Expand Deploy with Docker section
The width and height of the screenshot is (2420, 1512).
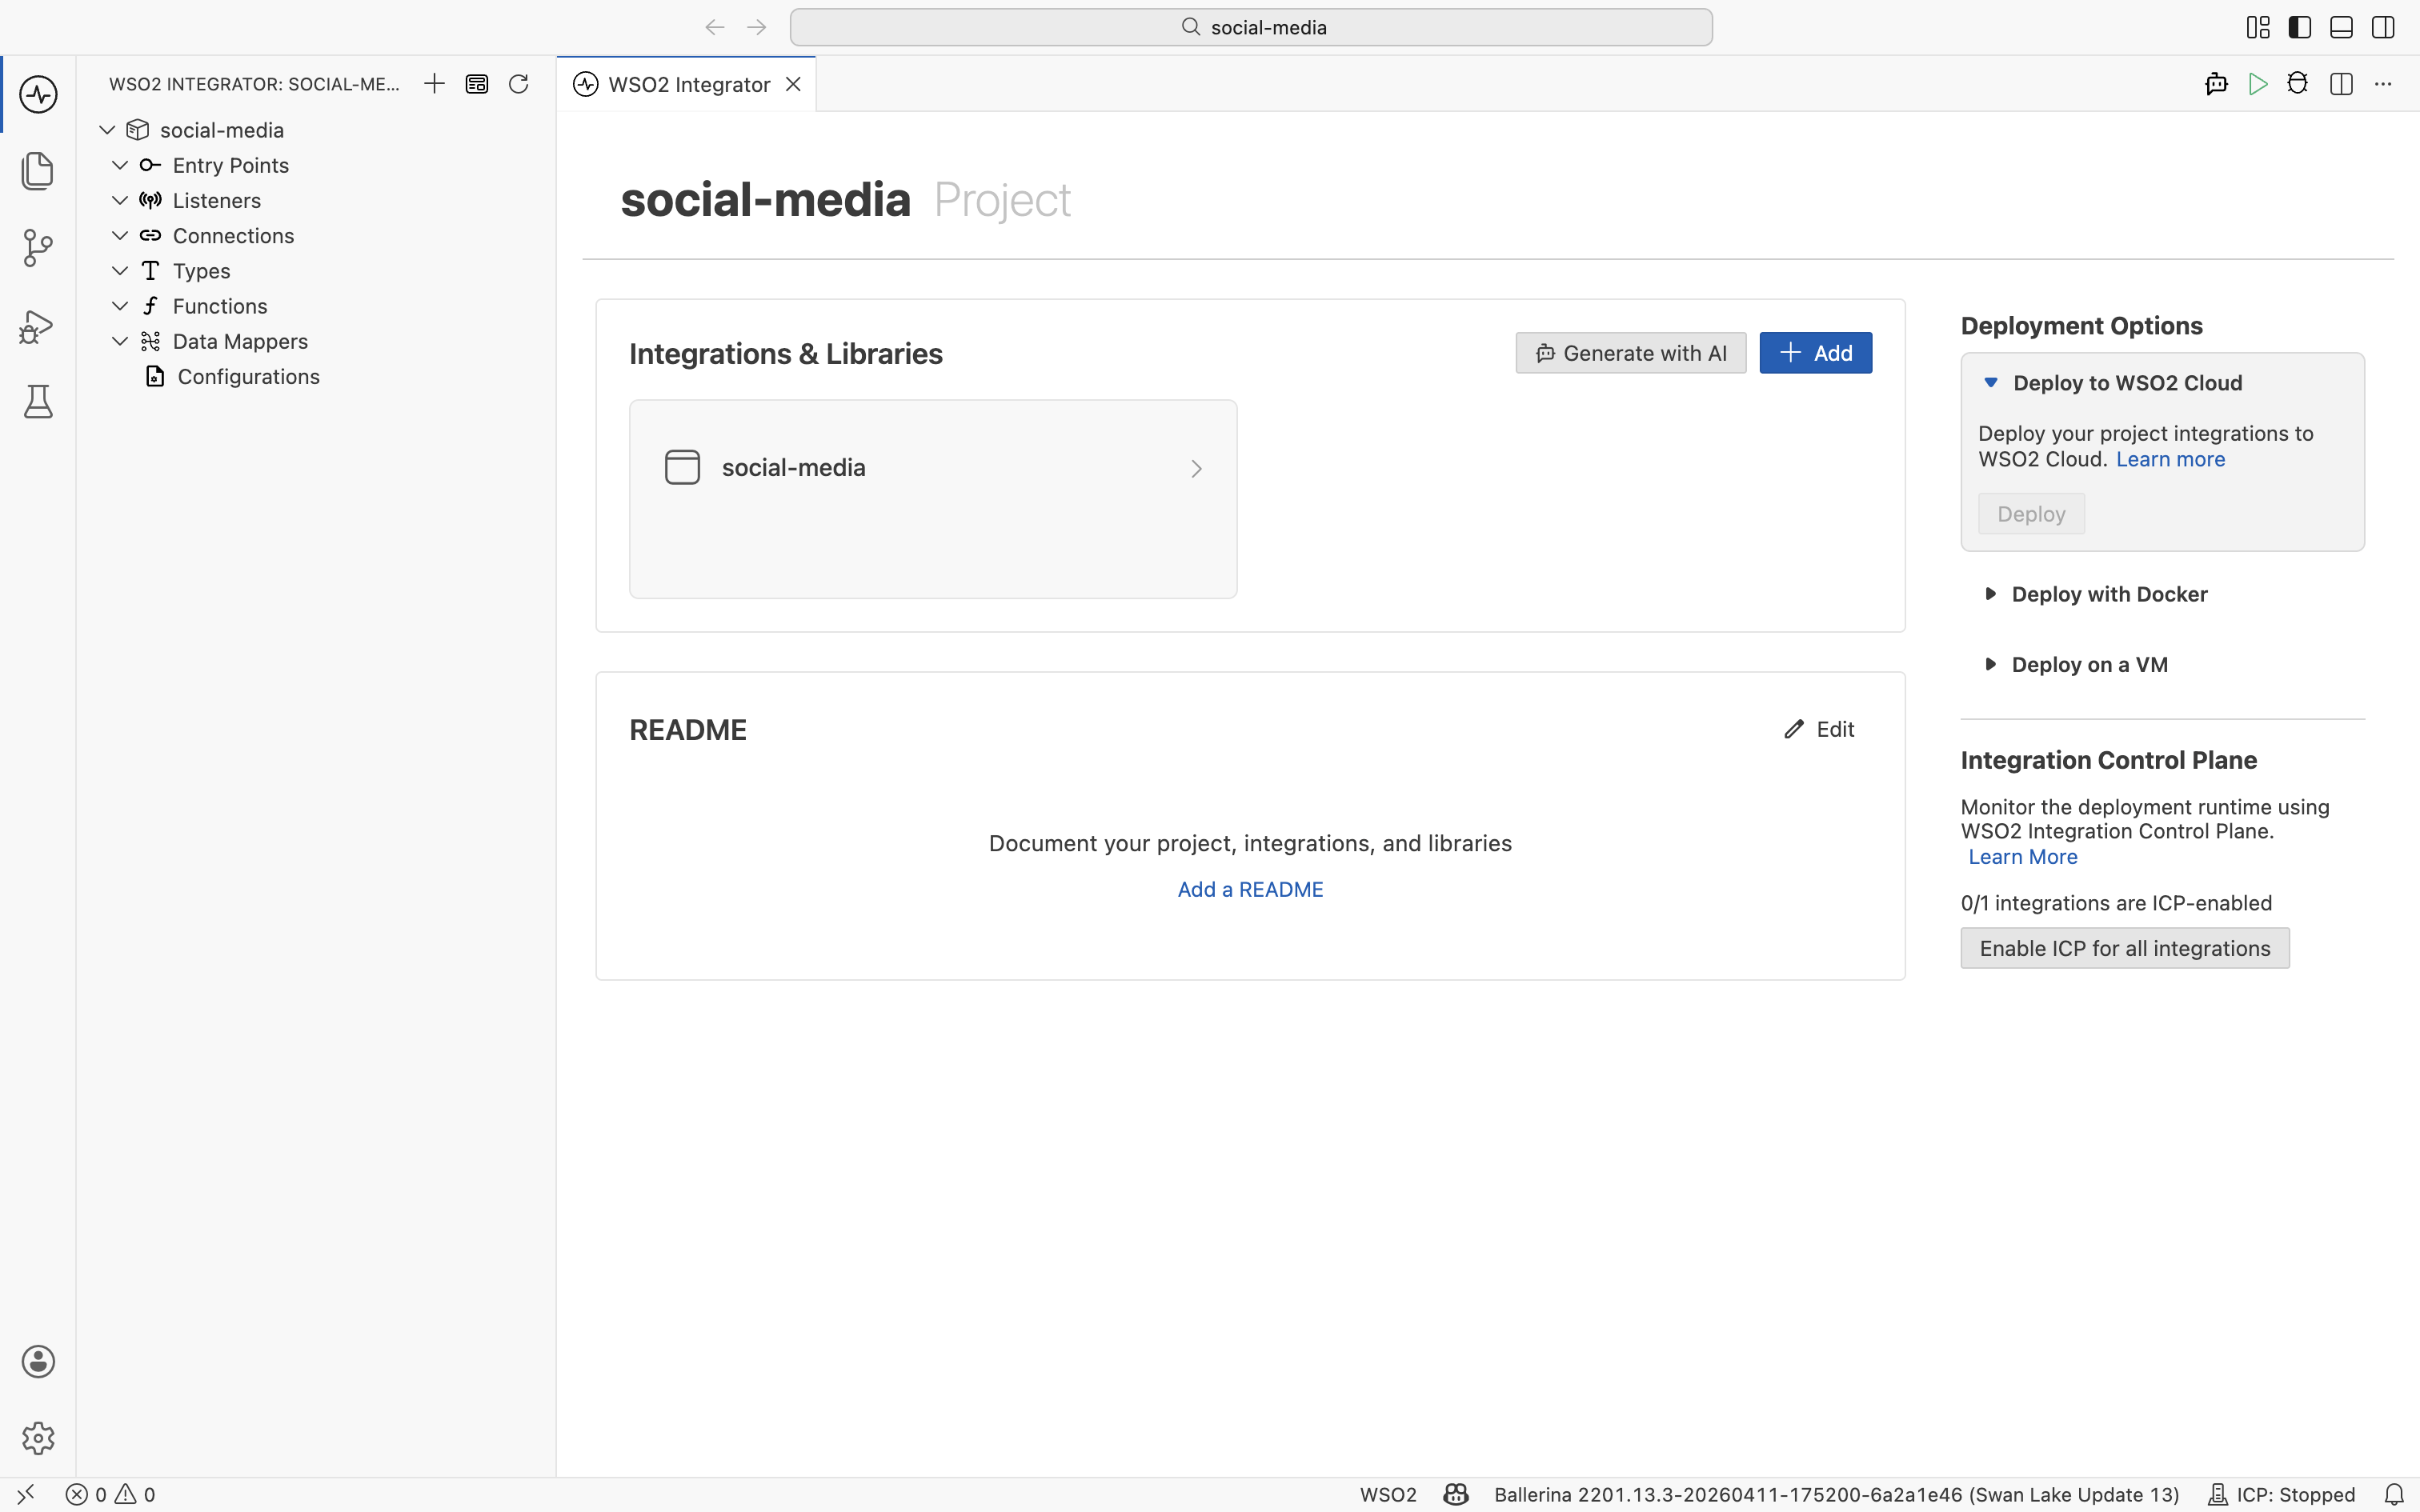pyautogui.click(x=2095, y=594)
